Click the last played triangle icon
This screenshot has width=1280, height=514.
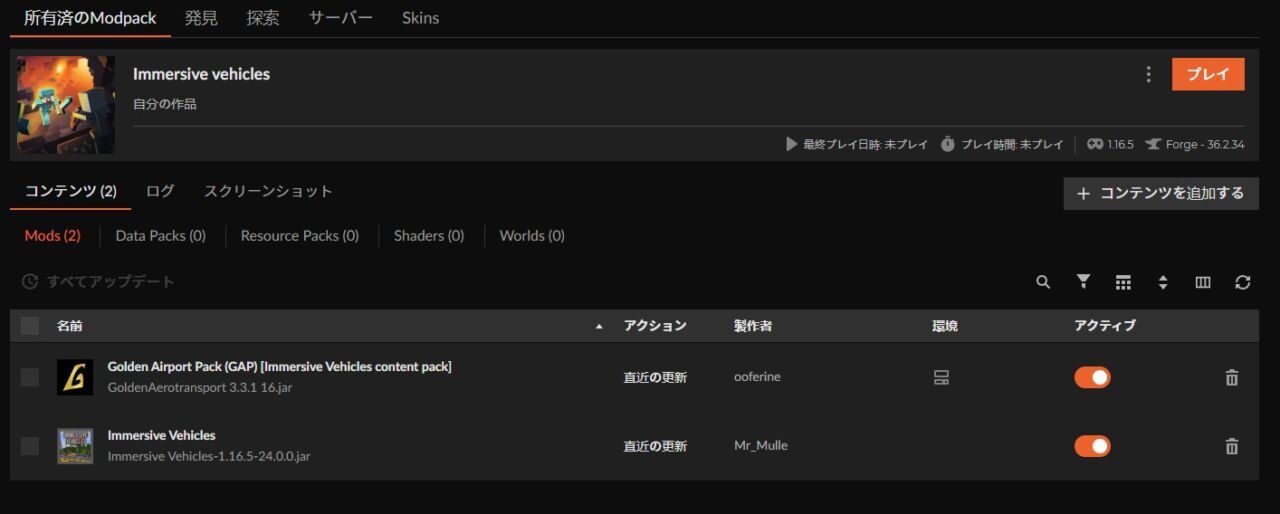click(792, 144)
